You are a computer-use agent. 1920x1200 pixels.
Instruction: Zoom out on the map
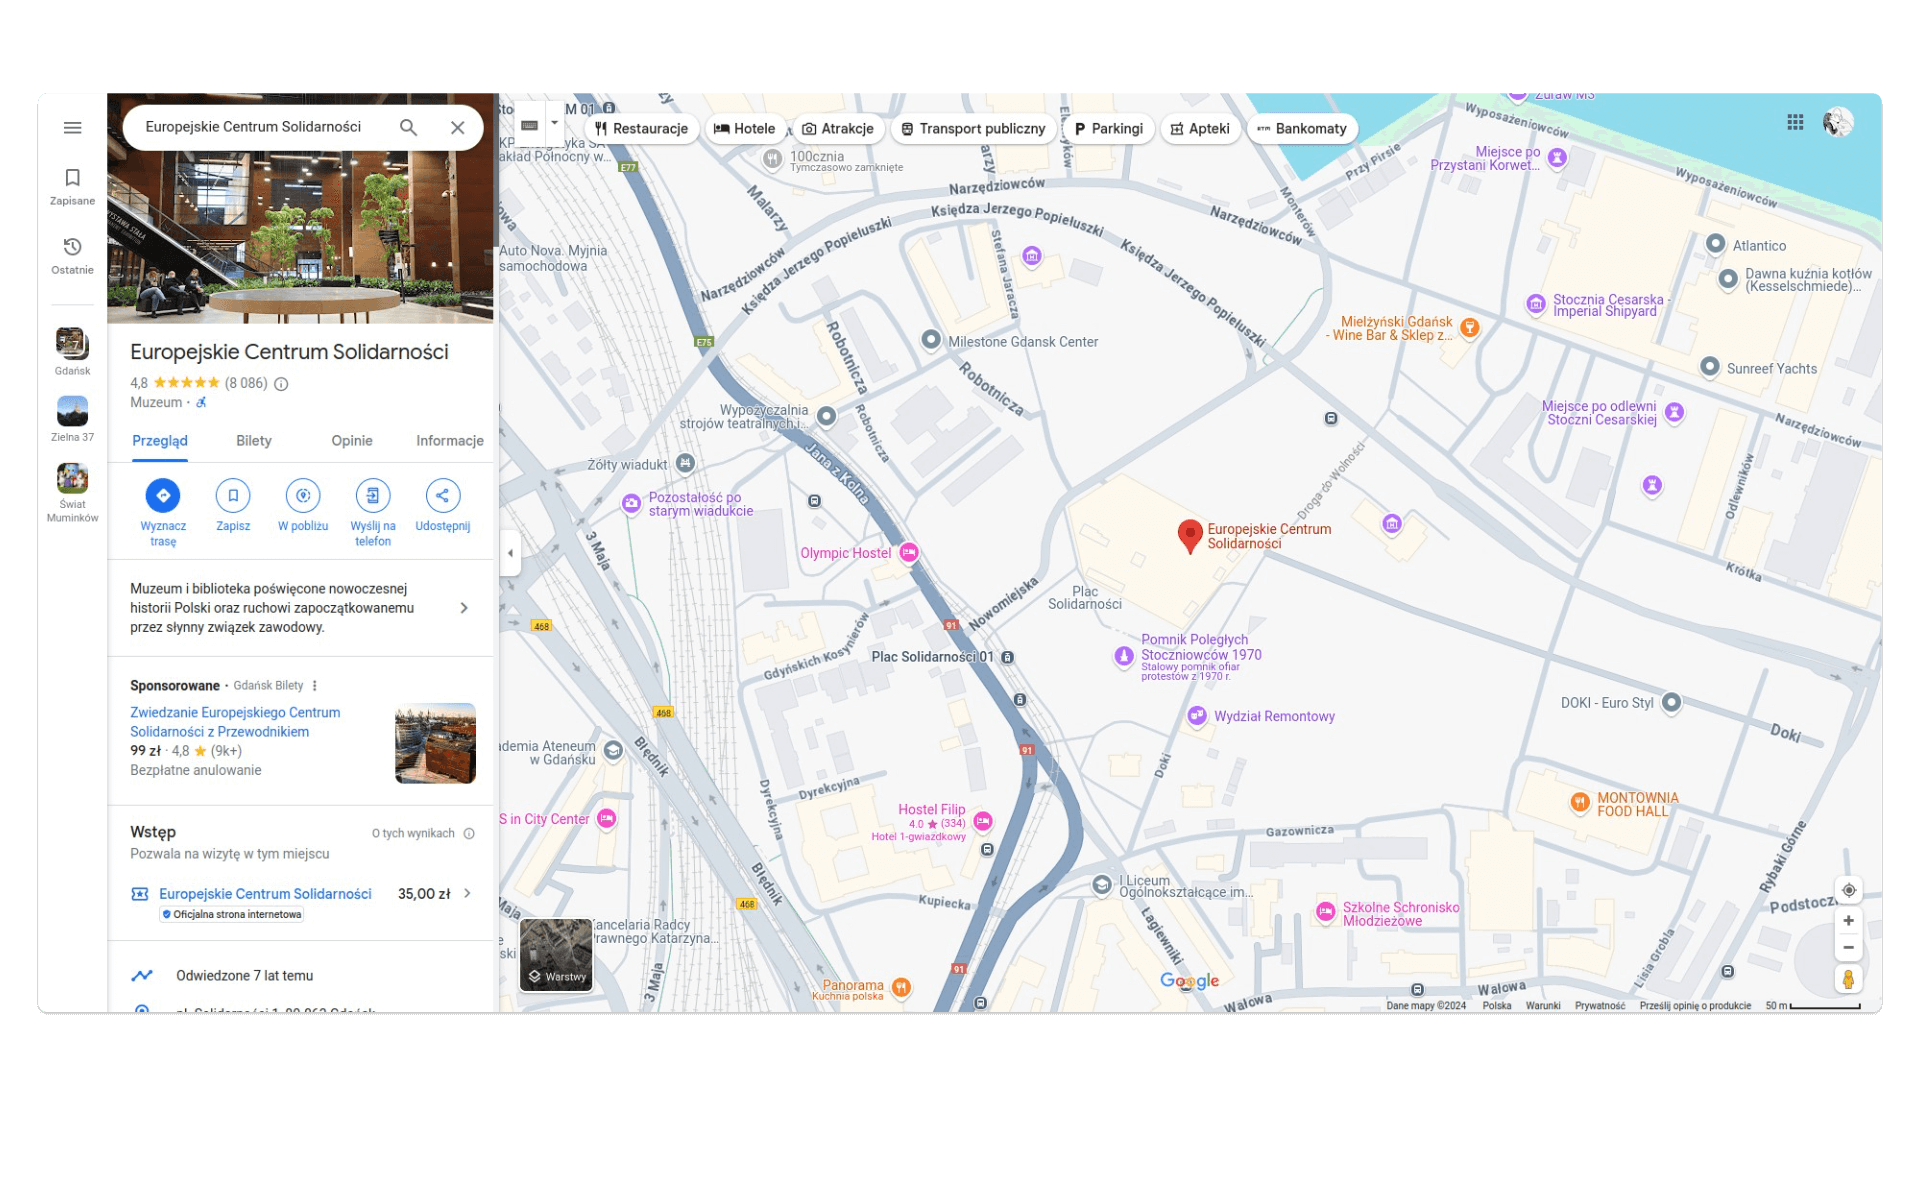[x=1848, y=948]
